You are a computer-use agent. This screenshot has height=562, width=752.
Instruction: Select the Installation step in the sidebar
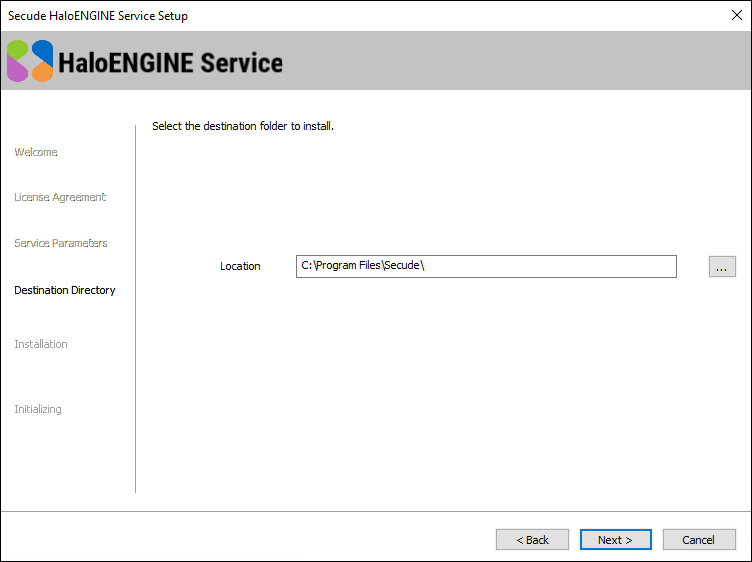[41, 344]
